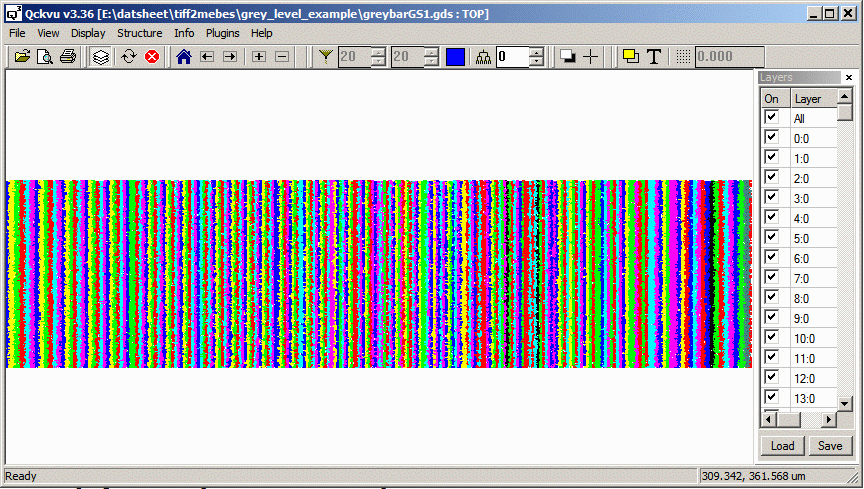Click the redraw refresh icon
The height and width of the screenshot is (489, 864).
[x=129, y=56]
